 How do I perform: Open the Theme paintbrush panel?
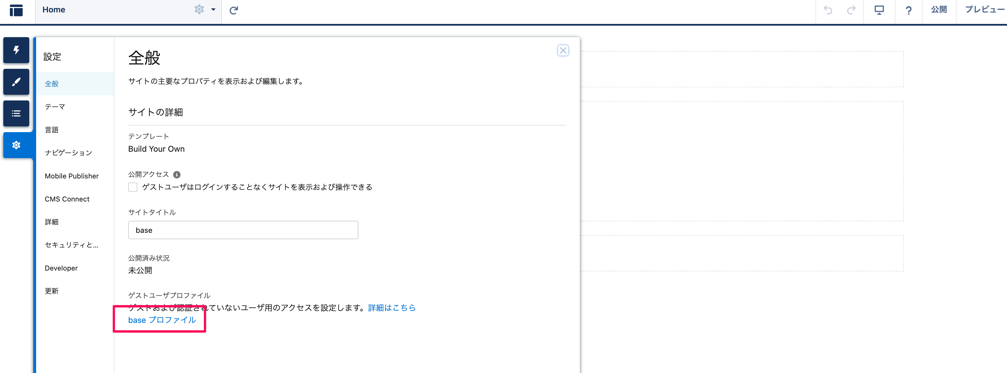pyautogui.click(x=16, y=82)
